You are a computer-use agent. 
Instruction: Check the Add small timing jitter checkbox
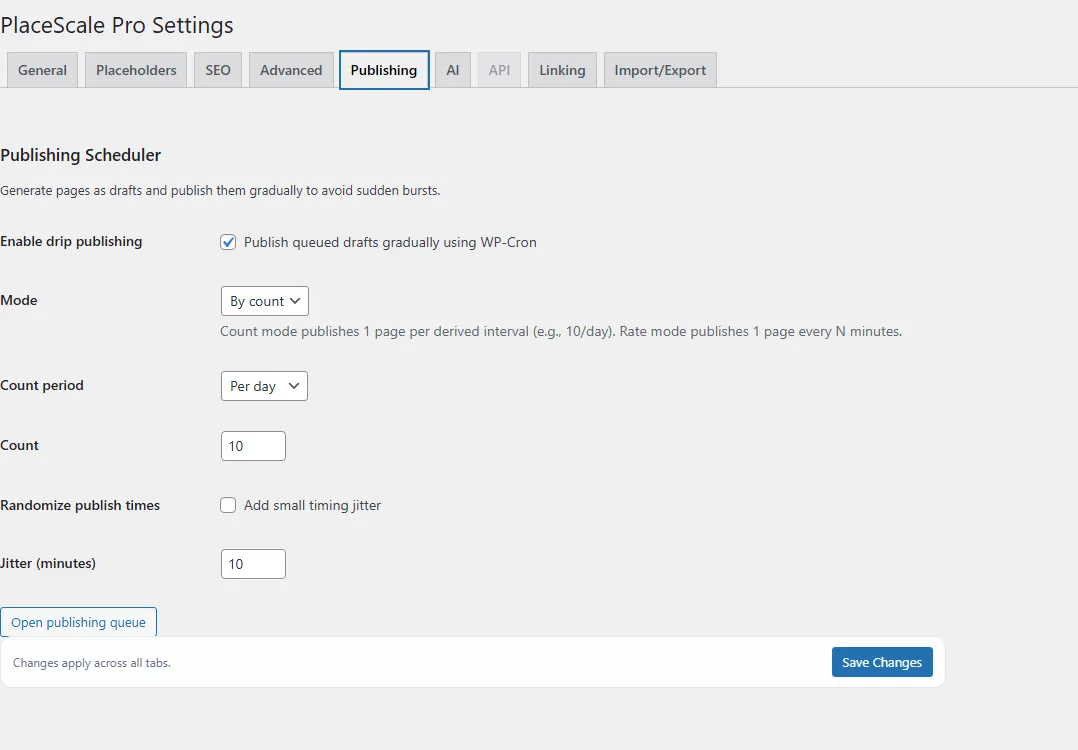click(x=228, y=505)
